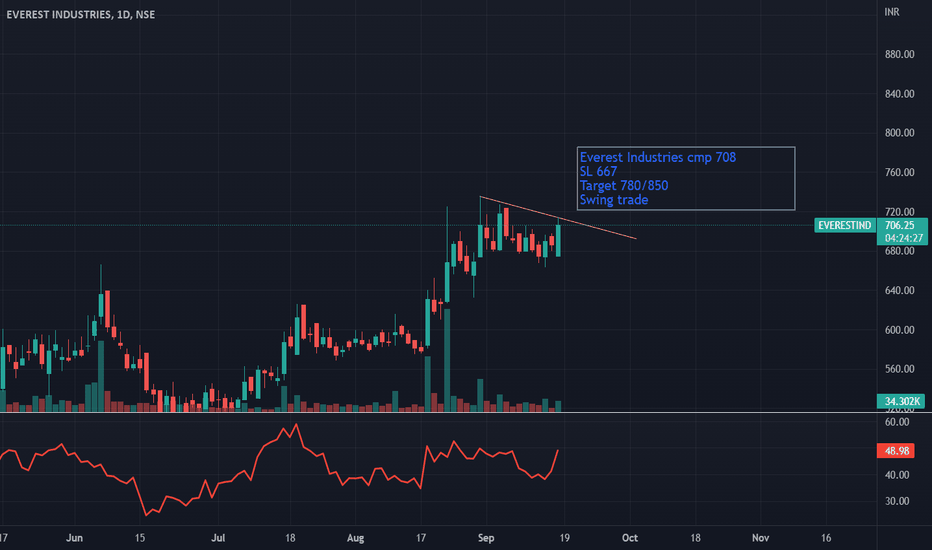Click the 600.00 price axis label
Screen dimensions: 932x550
[x=899, y=330]
